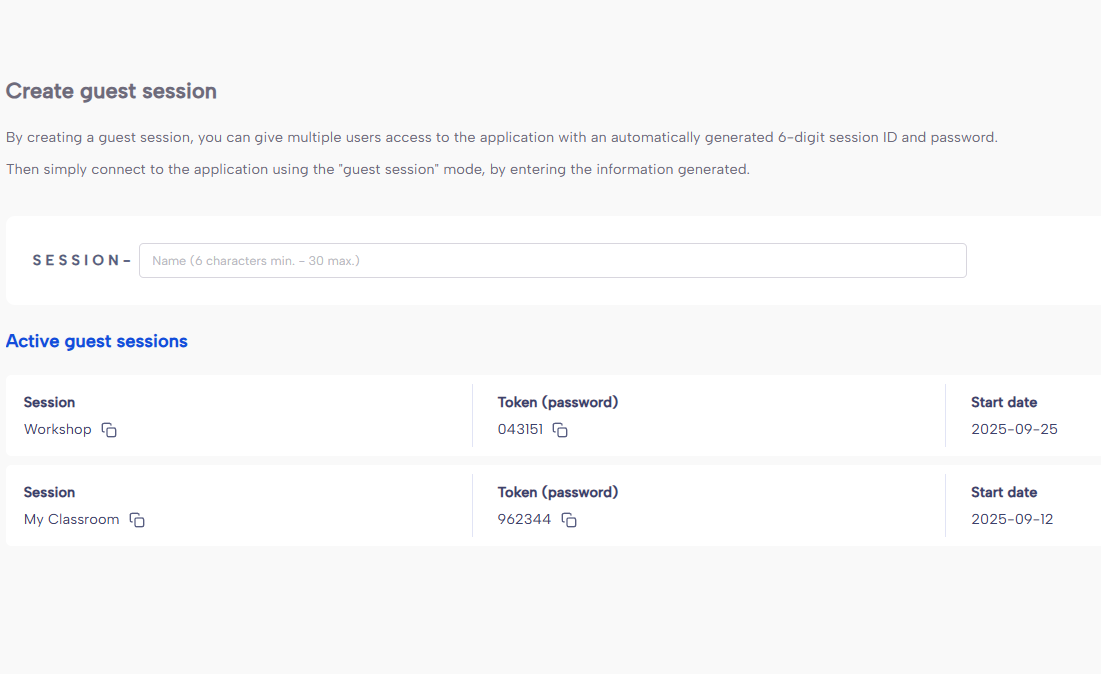Click Start date label above 2025-09-25
Screen dimensions: 1101x674
(1004, 402)
